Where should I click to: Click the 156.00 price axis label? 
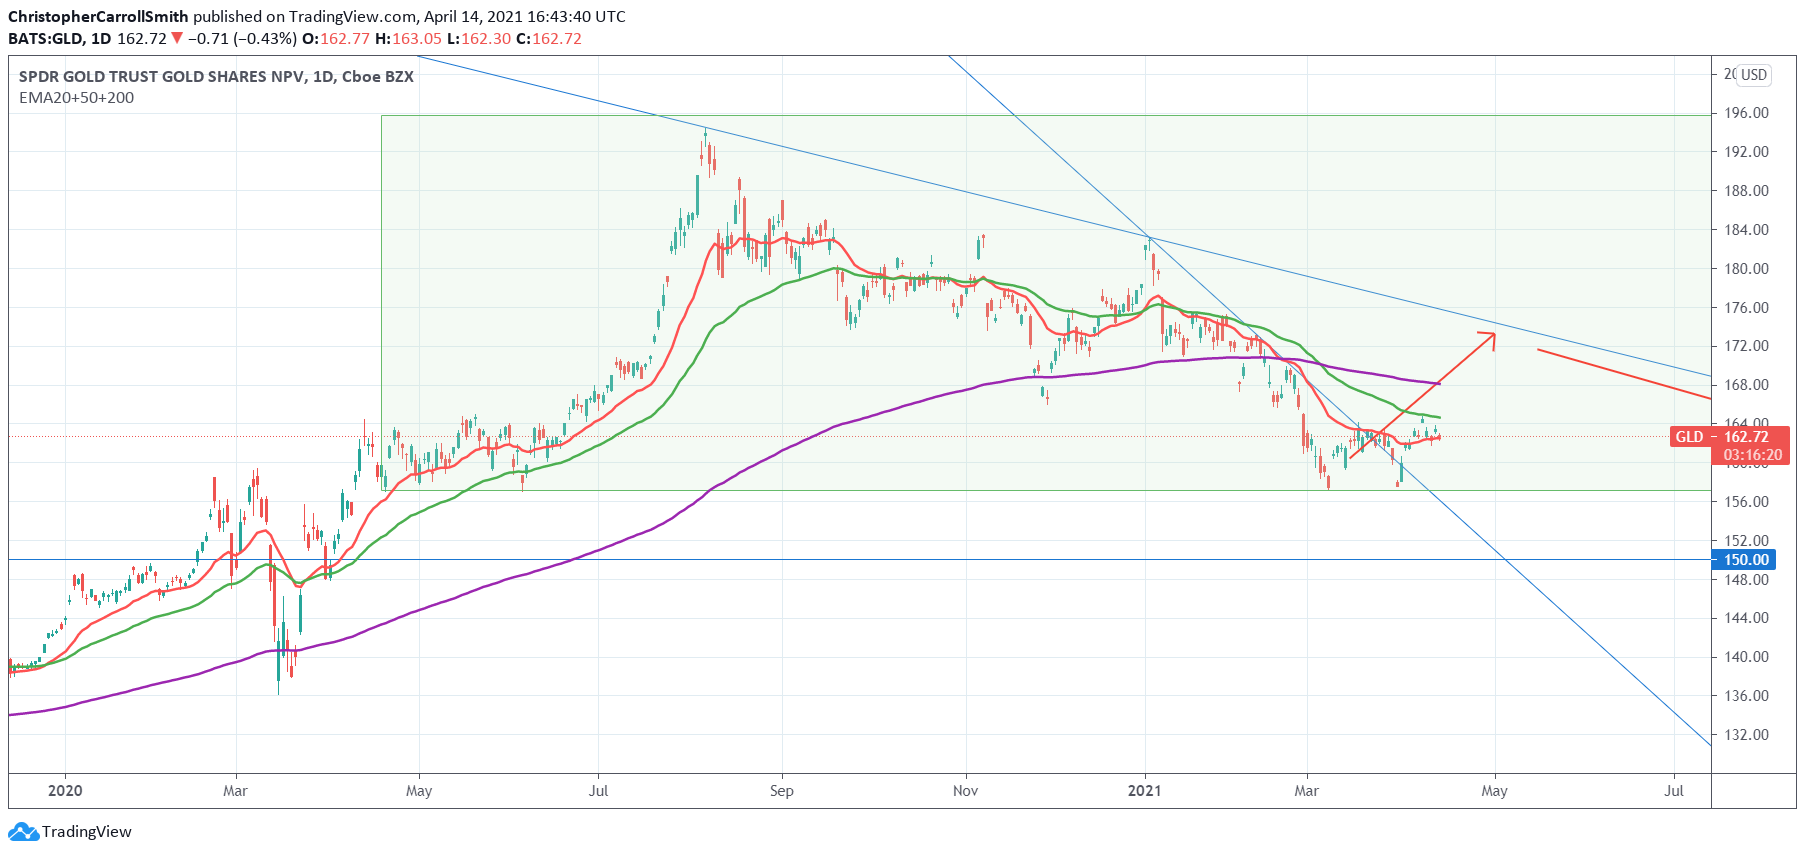(x=1746, y=502)
